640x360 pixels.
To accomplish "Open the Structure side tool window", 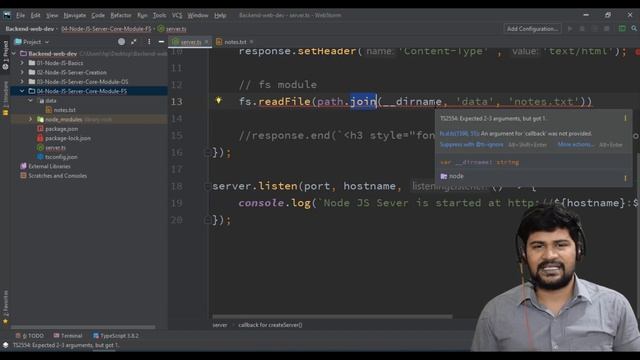I will coord(5,98).
